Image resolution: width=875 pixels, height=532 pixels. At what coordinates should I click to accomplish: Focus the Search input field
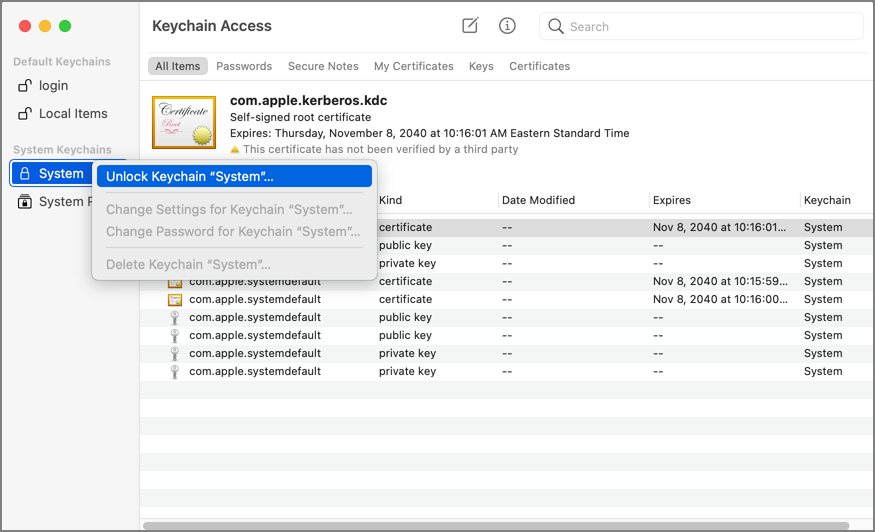point(701,26)
